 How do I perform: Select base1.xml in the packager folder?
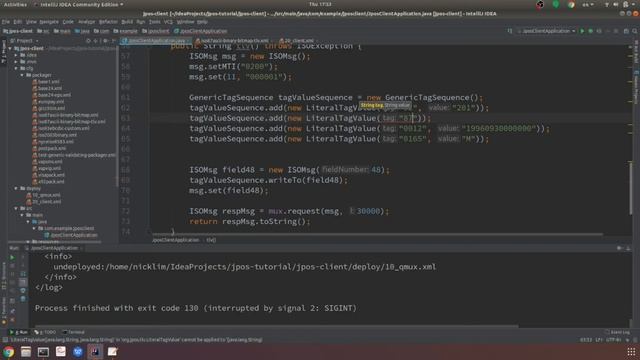pos(46,82)
